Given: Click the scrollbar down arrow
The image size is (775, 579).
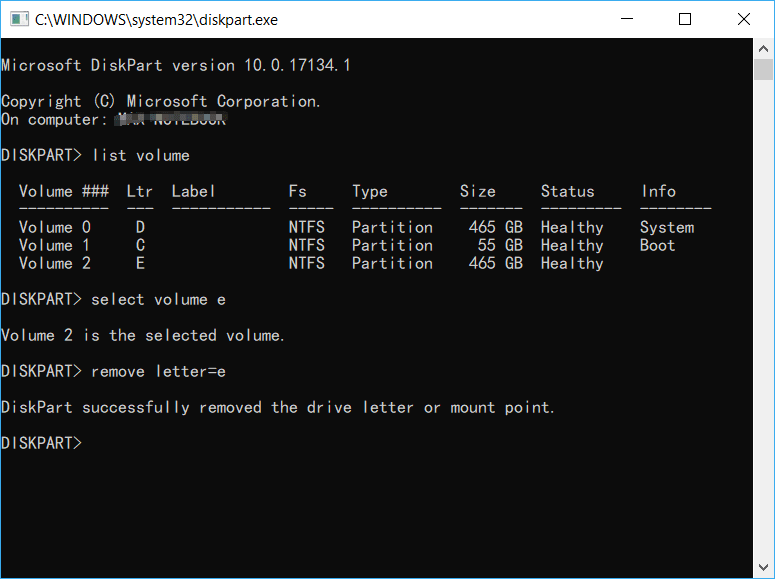Looking at the screenshot, I should point(764,569).
